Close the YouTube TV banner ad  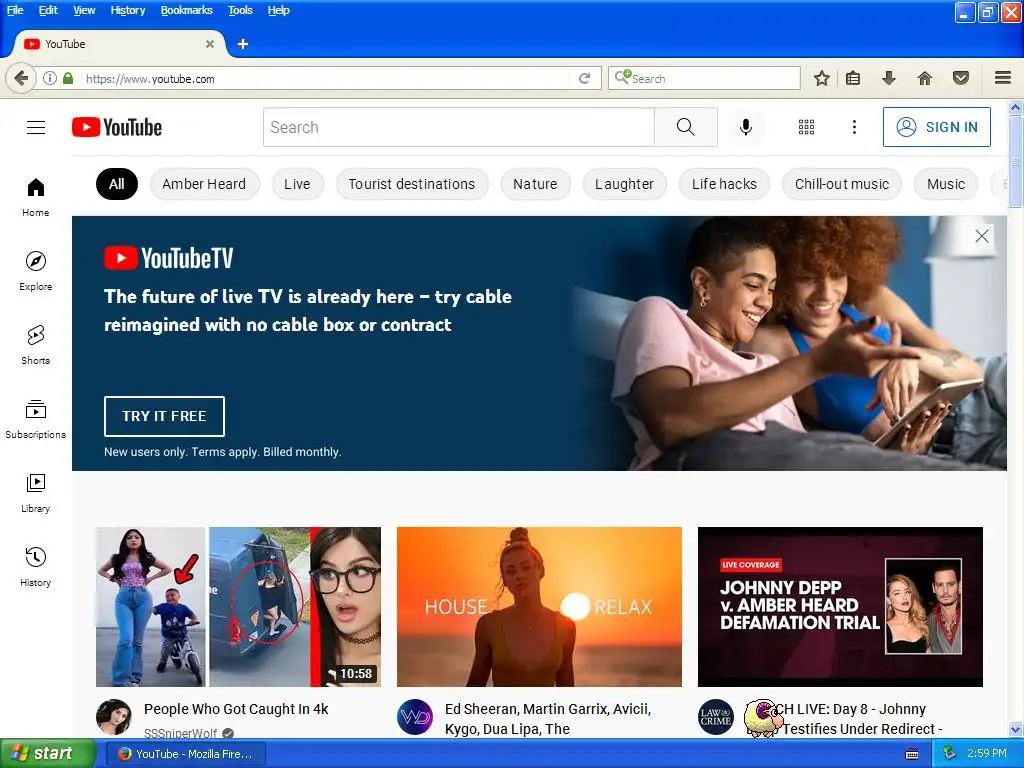tap(982, 236)
